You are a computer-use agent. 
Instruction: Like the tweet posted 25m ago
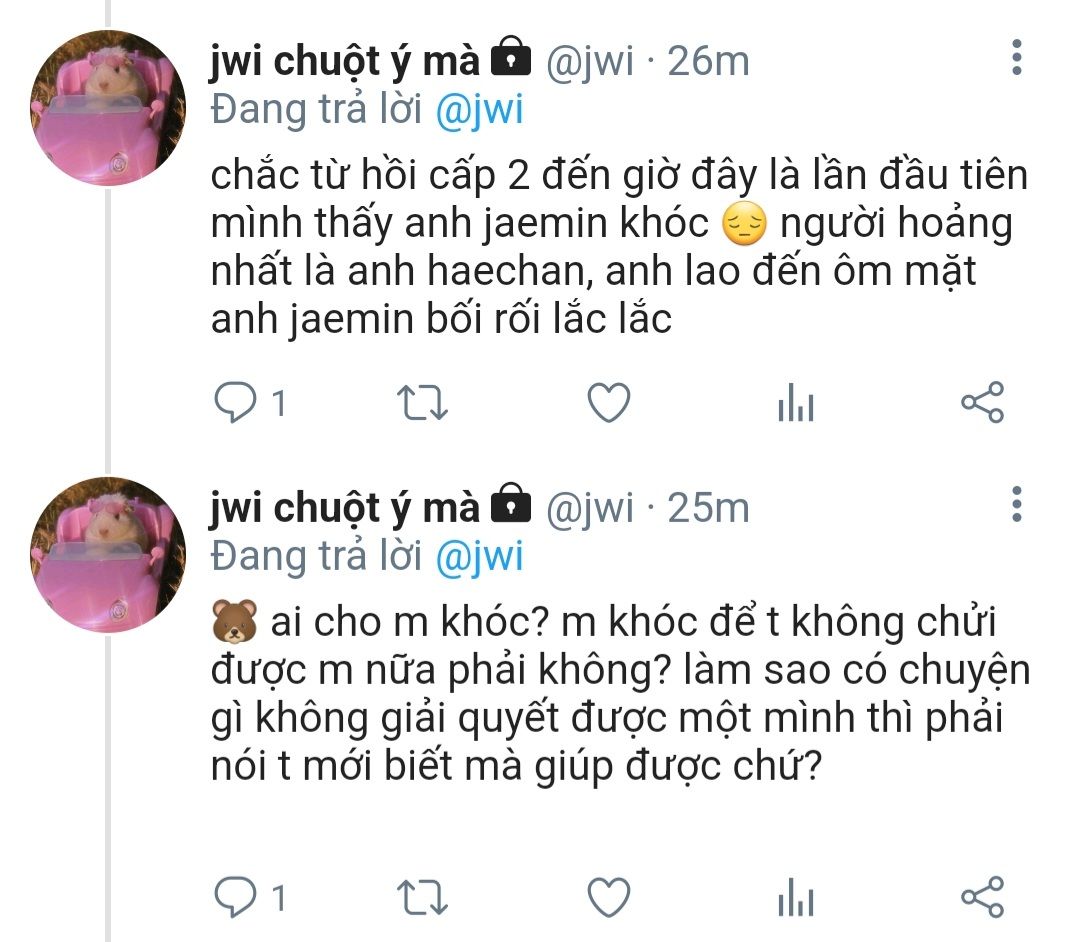[x=608, y=897]
